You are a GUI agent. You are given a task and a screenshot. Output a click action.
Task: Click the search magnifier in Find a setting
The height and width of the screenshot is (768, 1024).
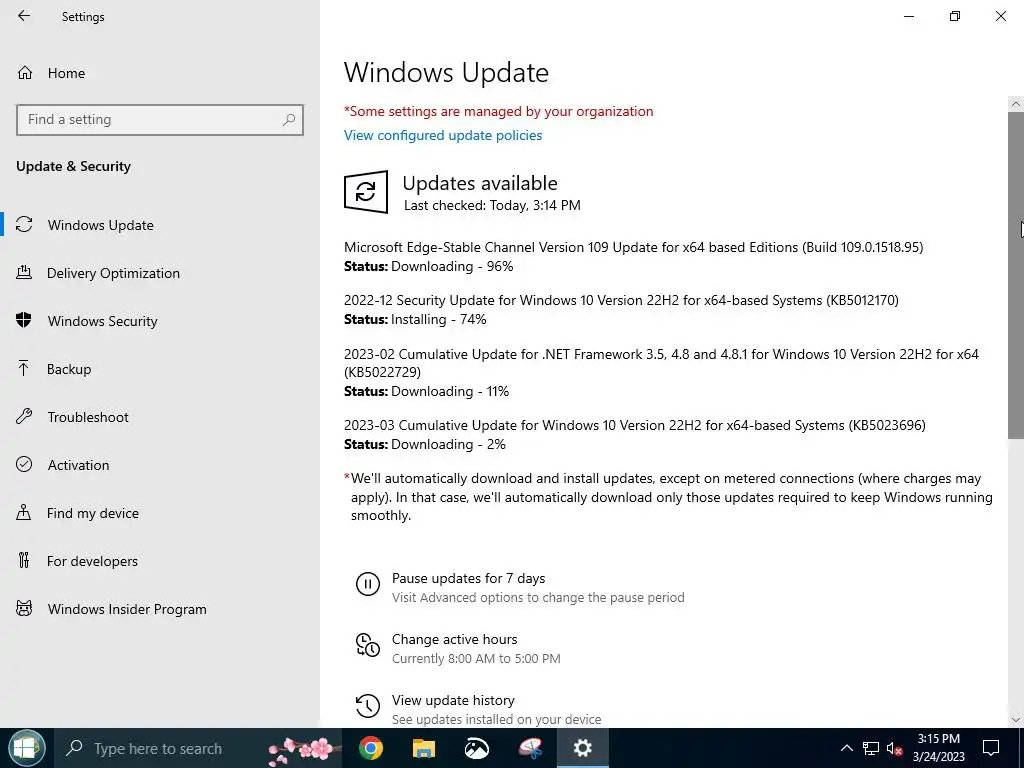289,120
